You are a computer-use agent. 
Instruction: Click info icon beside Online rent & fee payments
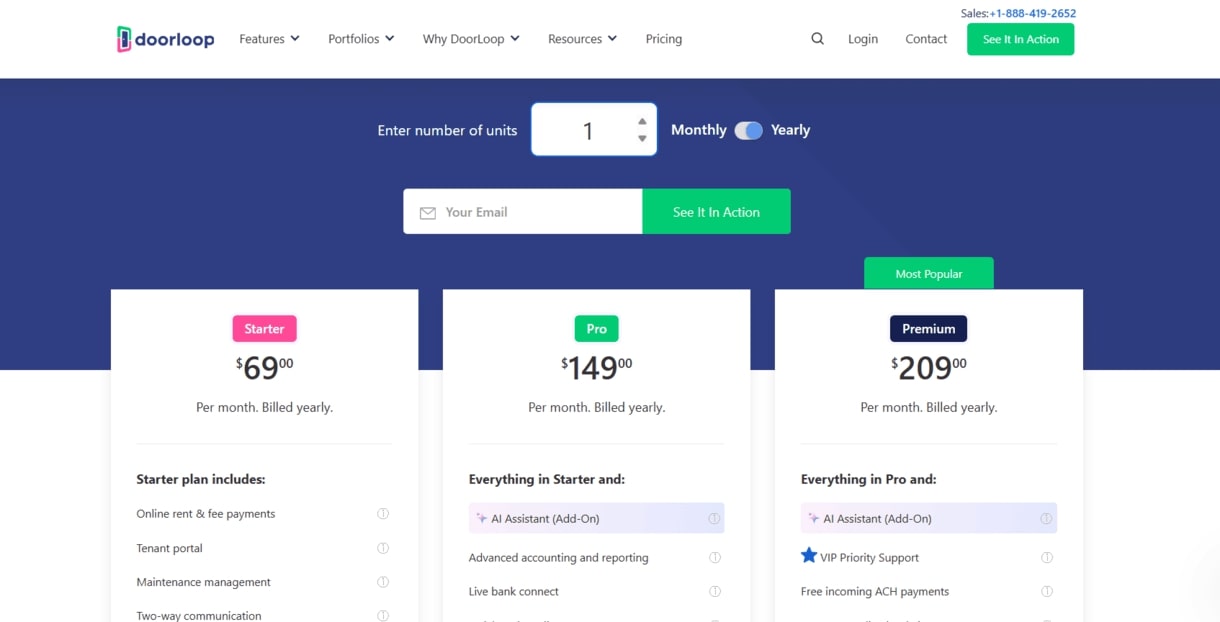tap(382, 514)
